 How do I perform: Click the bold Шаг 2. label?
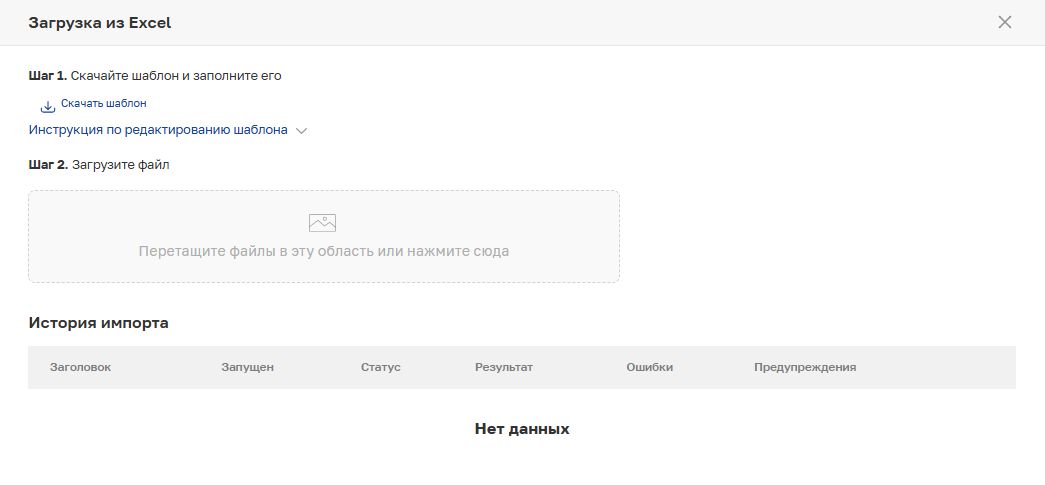[x=48, y=165]
